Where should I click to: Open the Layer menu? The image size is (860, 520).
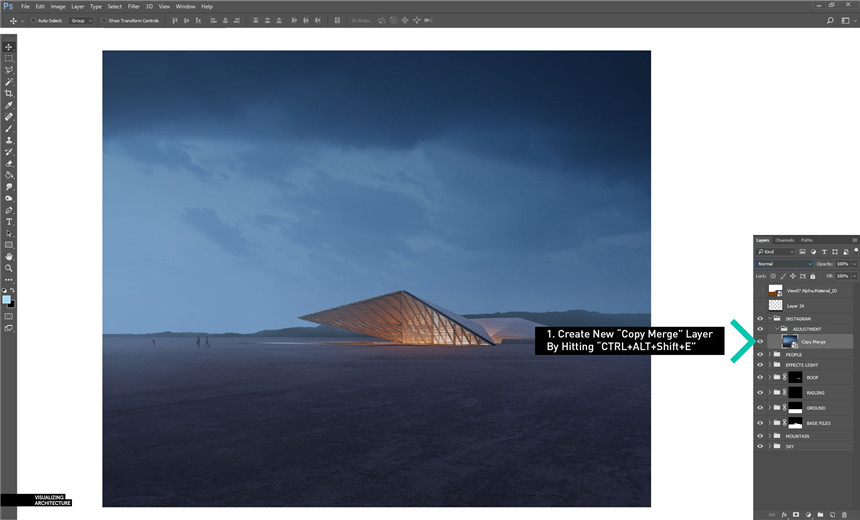77,6
